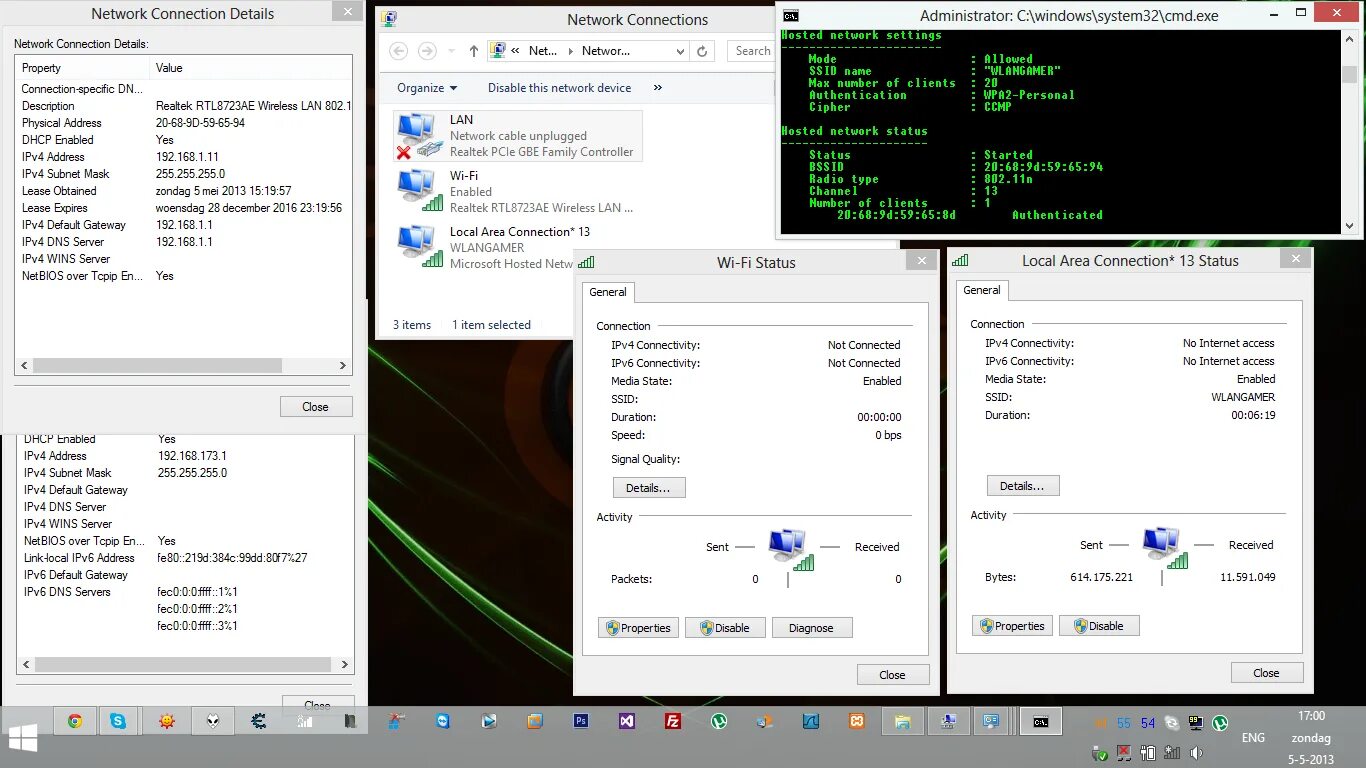The image size is (1366, 768).
Task: Open Details in Local Area Connection* 13 Status
Action: coord(1022,486)
